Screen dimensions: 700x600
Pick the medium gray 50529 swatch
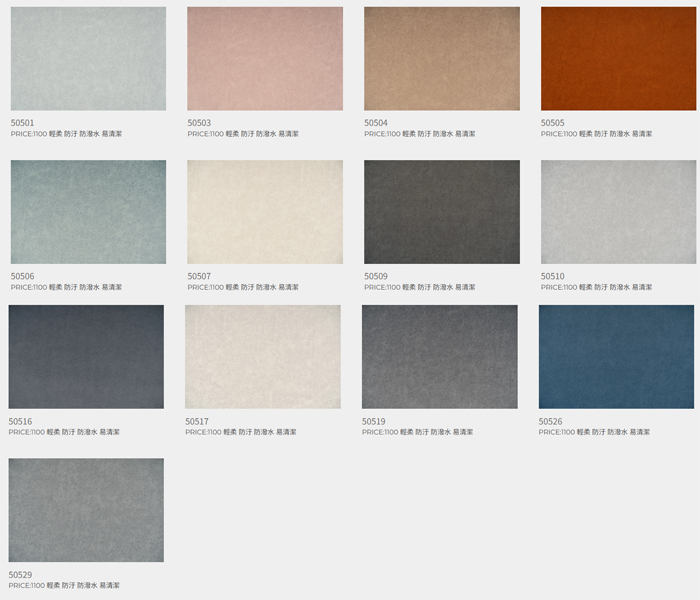click(x=86, y=510)
